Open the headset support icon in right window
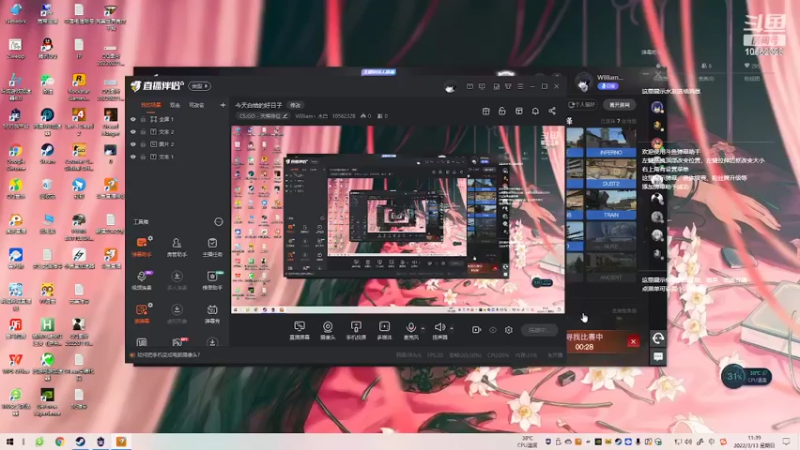Screen dimensions: 800x450 click(658, 338)
